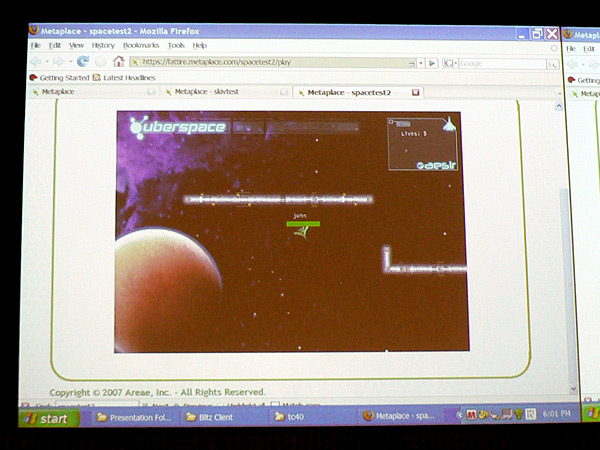Click the Metaplace - spa... taskbar button

399,416
